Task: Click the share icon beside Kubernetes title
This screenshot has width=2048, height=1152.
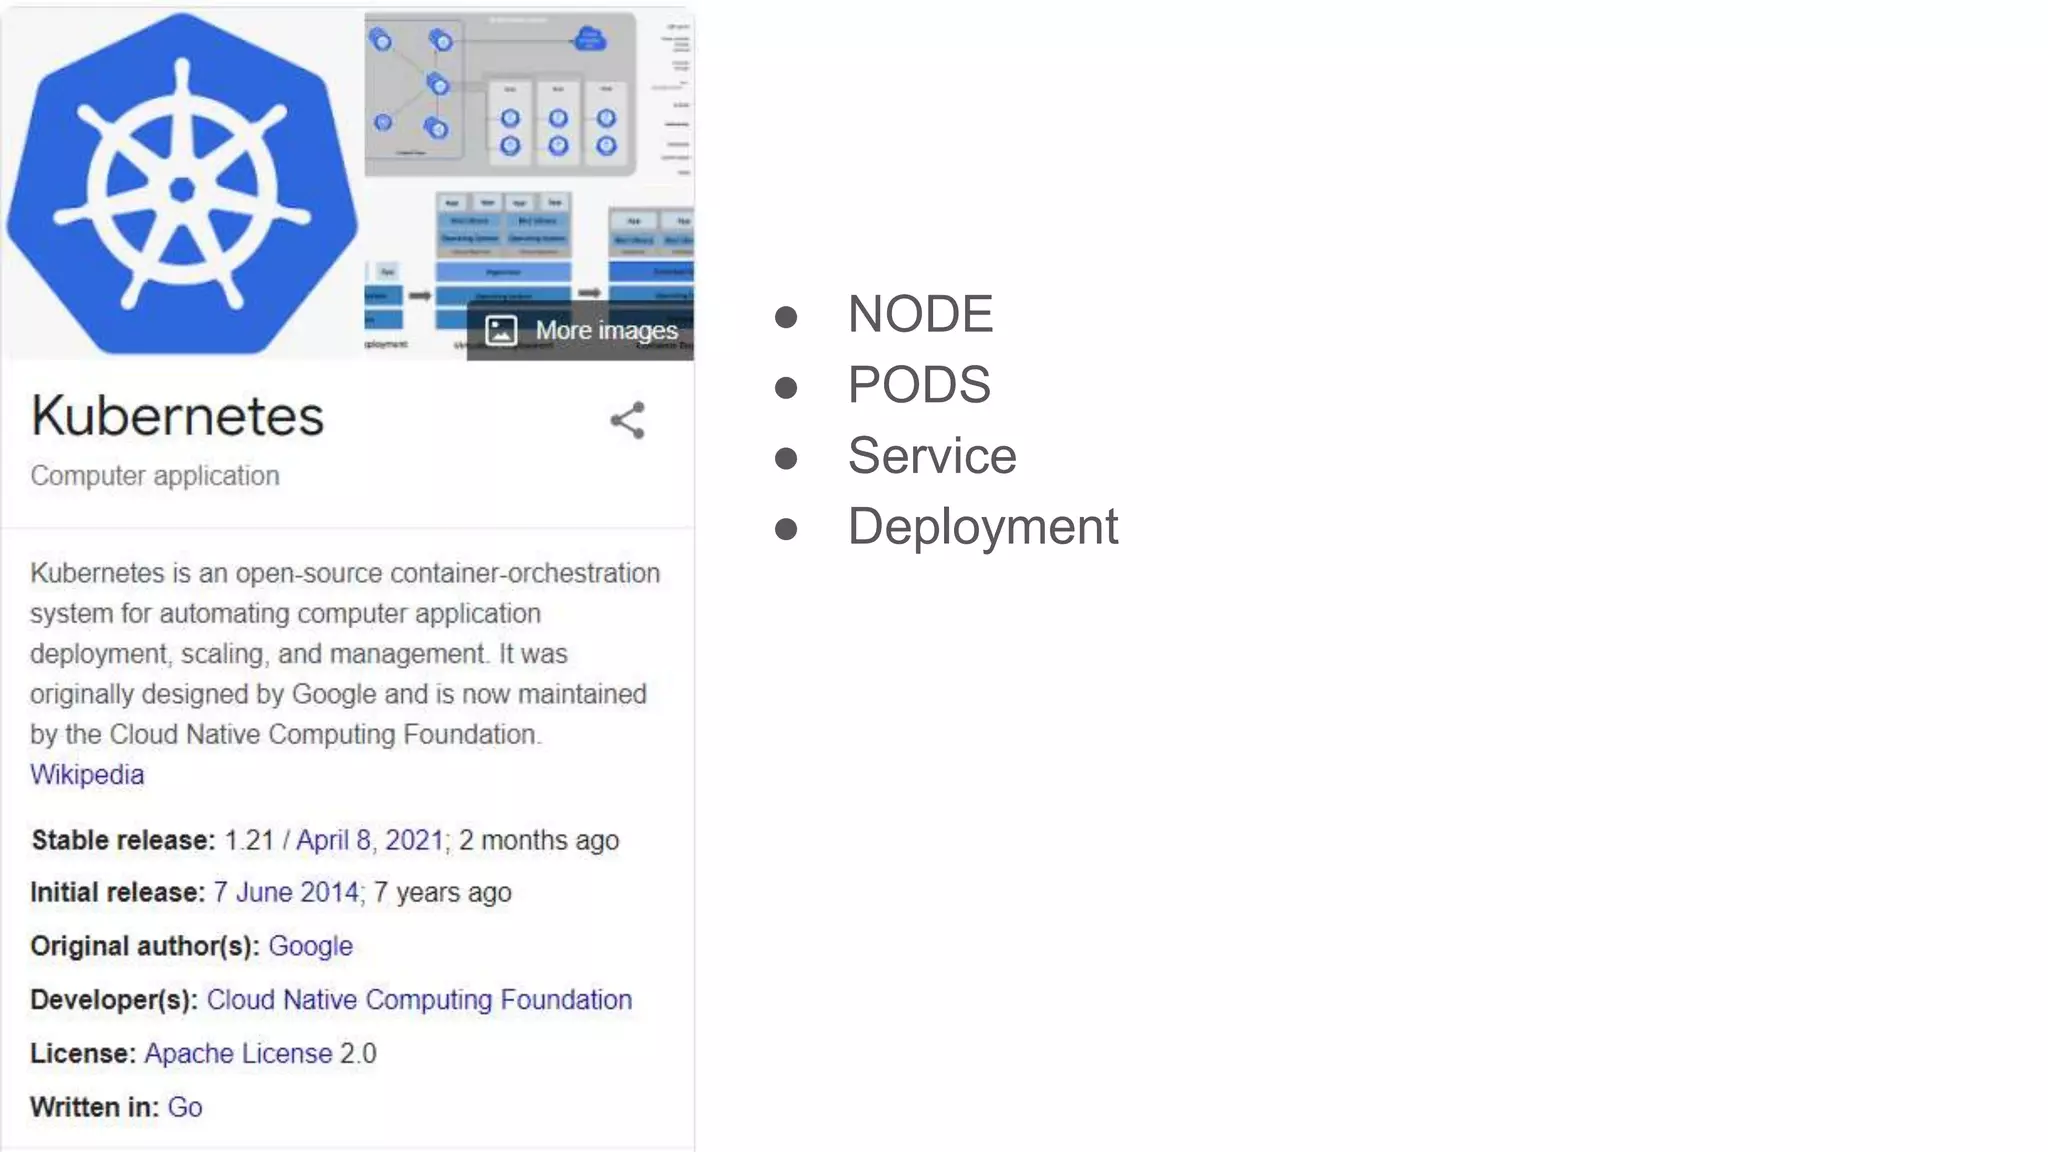Action: [628, 420]
